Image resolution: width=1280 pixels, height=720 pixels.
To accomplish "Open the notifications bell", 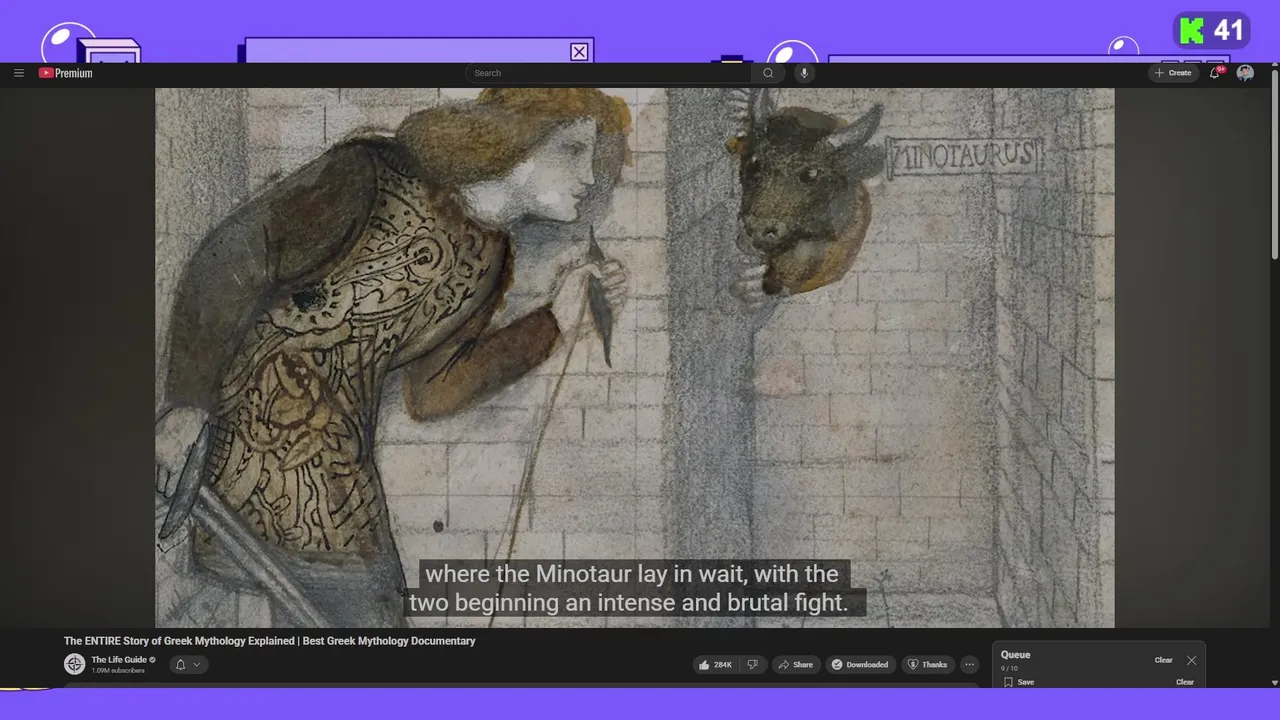I will coord(1216,73).
